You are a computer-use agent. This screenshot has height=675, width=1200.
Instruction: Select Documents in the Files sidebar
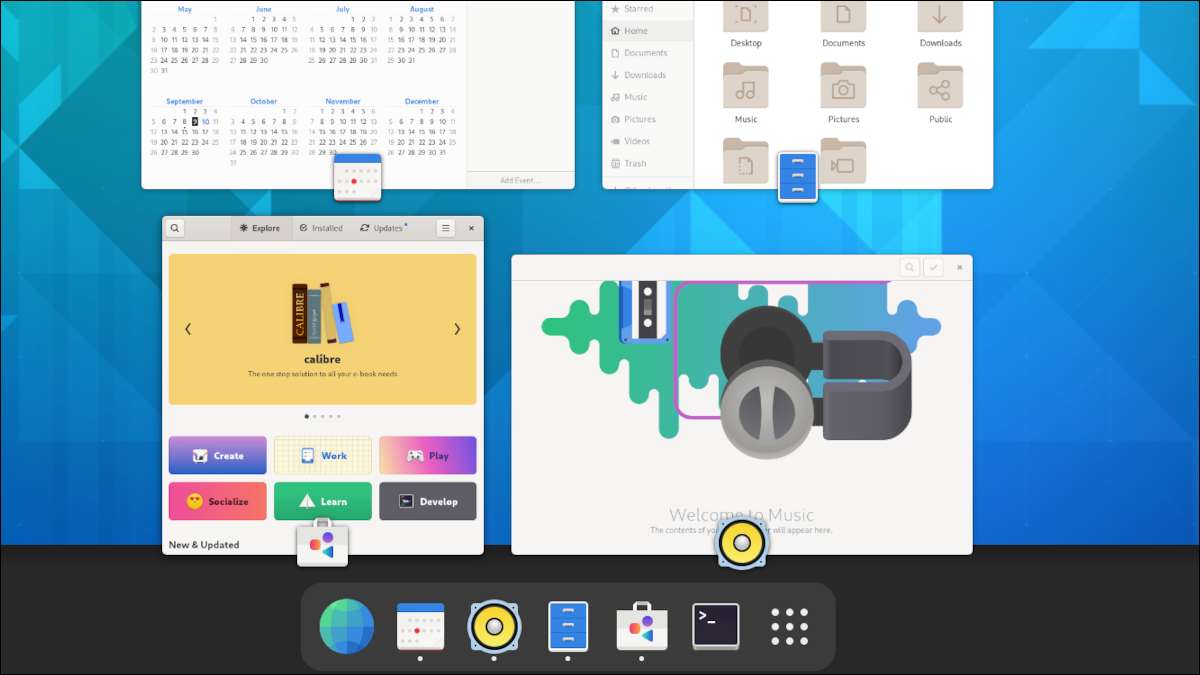click(648, 53)
